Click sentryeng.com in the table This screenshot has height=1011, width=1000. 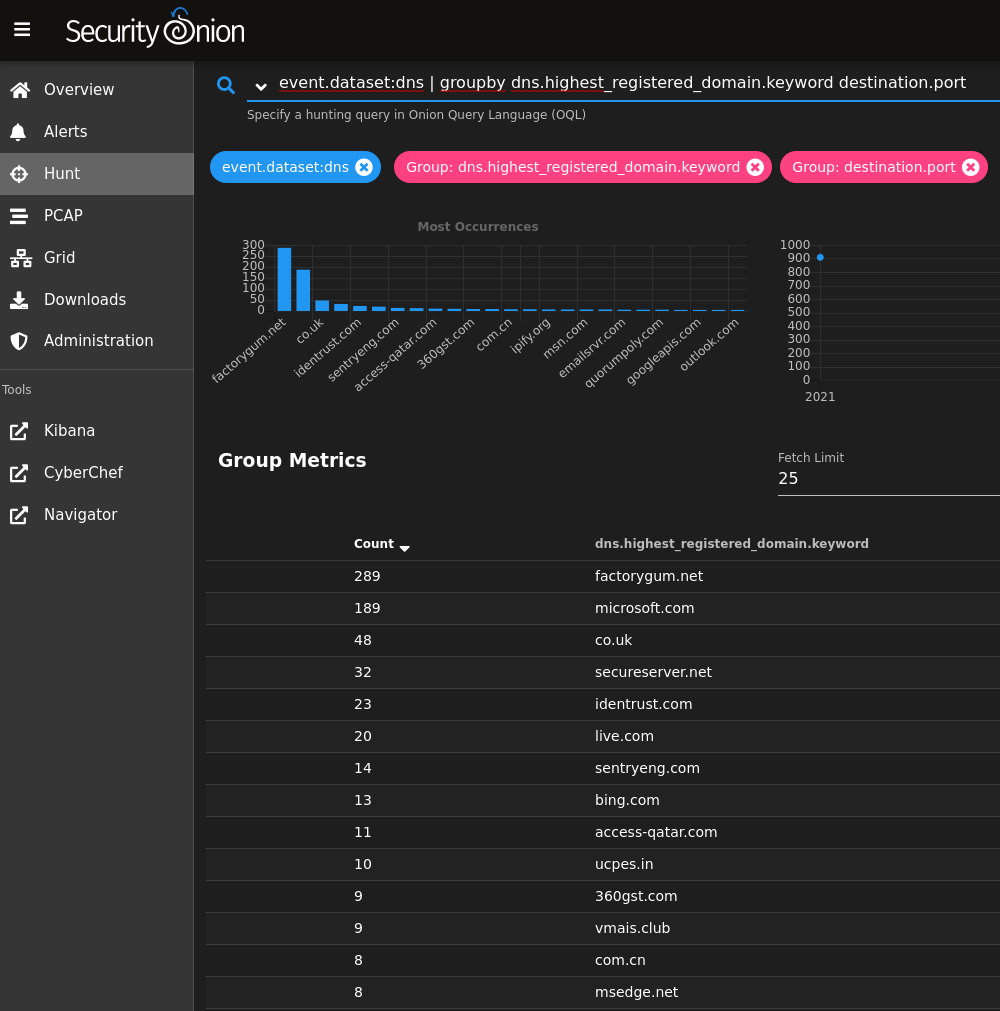(x=647, y=768)
